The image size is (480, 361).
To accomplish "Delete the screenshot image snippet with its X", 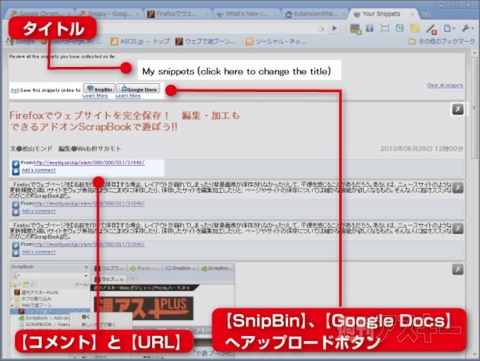I will click(x=458, y=269).
